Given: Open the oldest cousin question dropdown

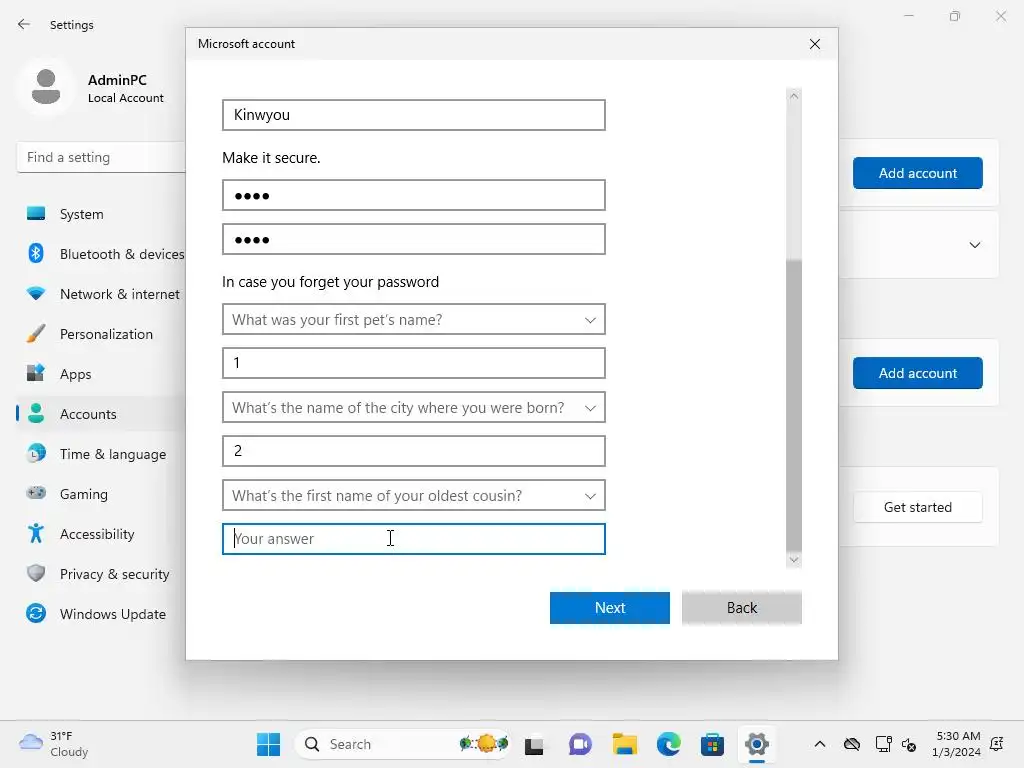Looking at the screenshot, I should click(x=413, y=495).
